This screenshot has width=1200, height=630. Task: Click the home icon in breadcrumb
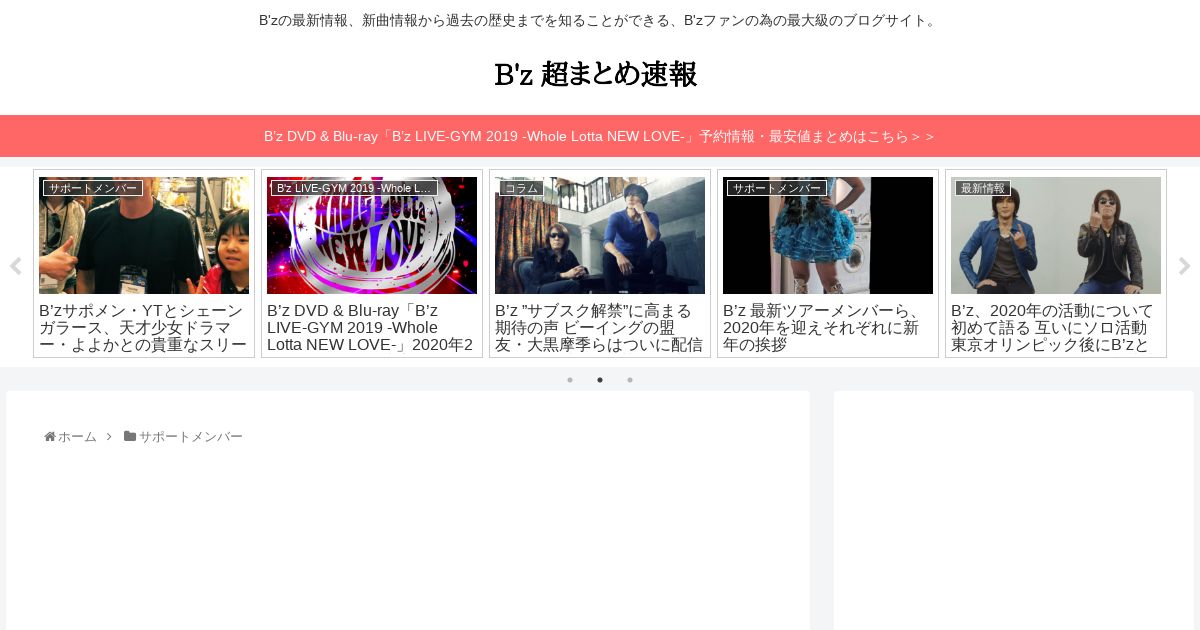pyautogui.click(x=50, y=437)
